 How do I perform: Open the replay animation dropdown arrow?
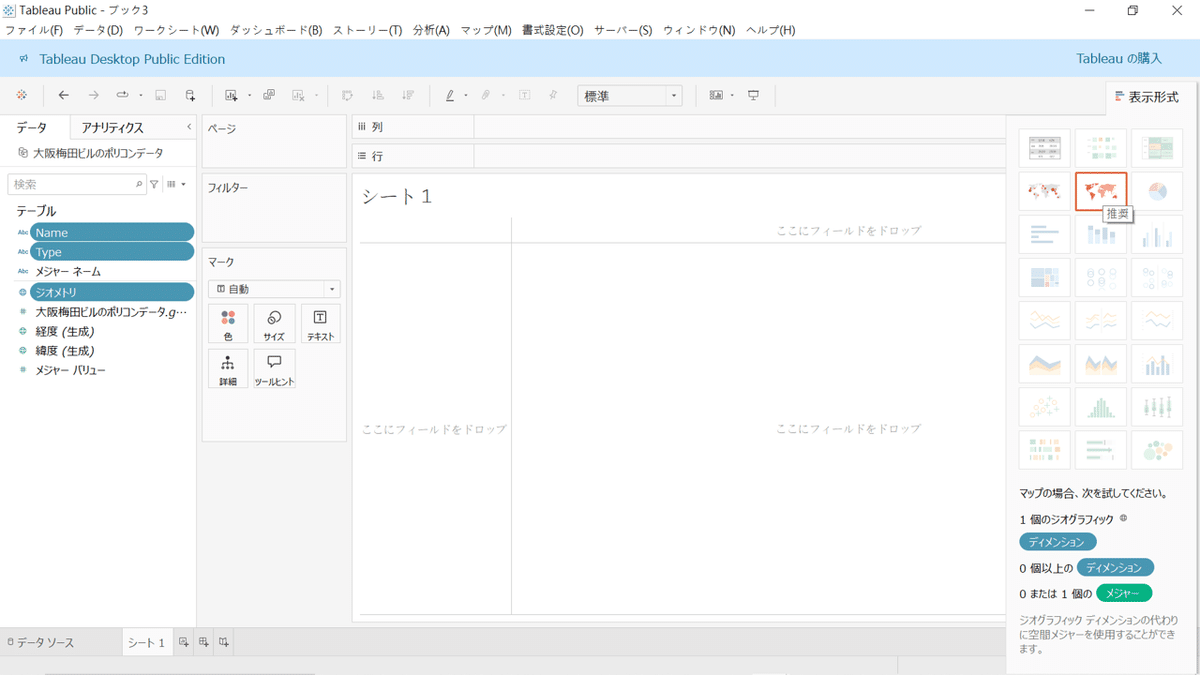click(141, 96)
